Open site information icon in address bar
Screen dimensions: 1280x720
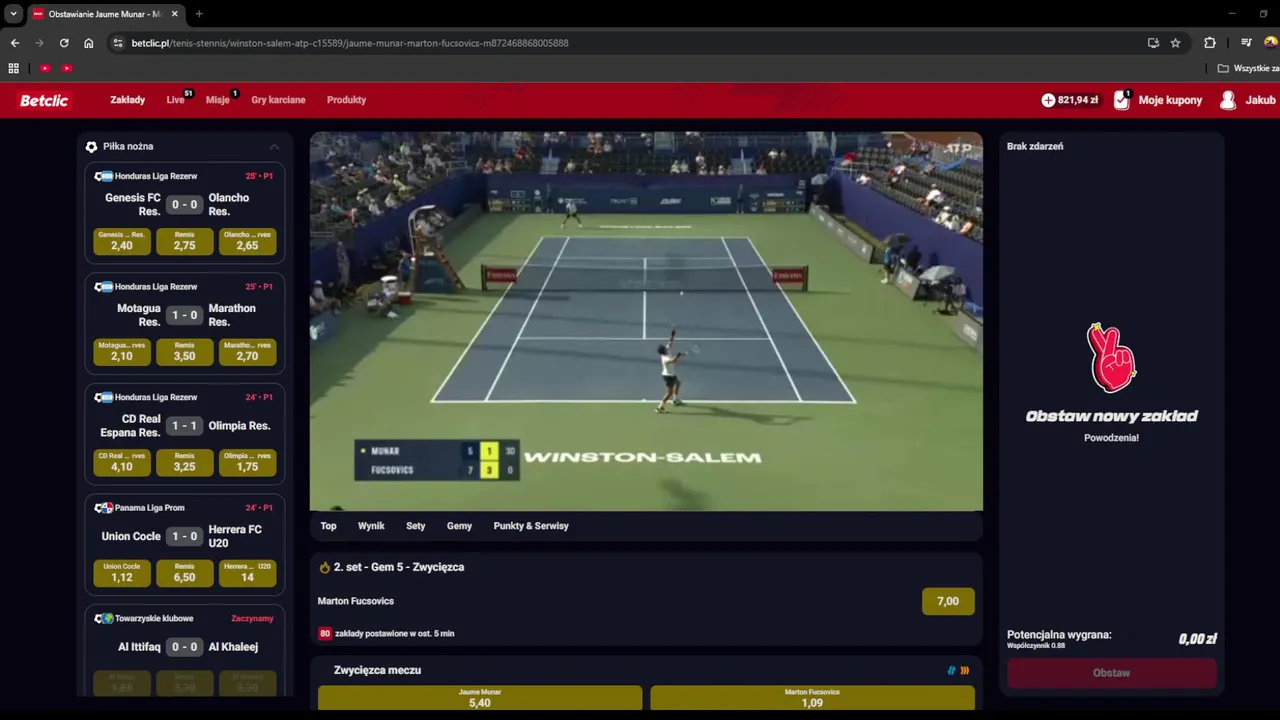[x=118, y=43]
